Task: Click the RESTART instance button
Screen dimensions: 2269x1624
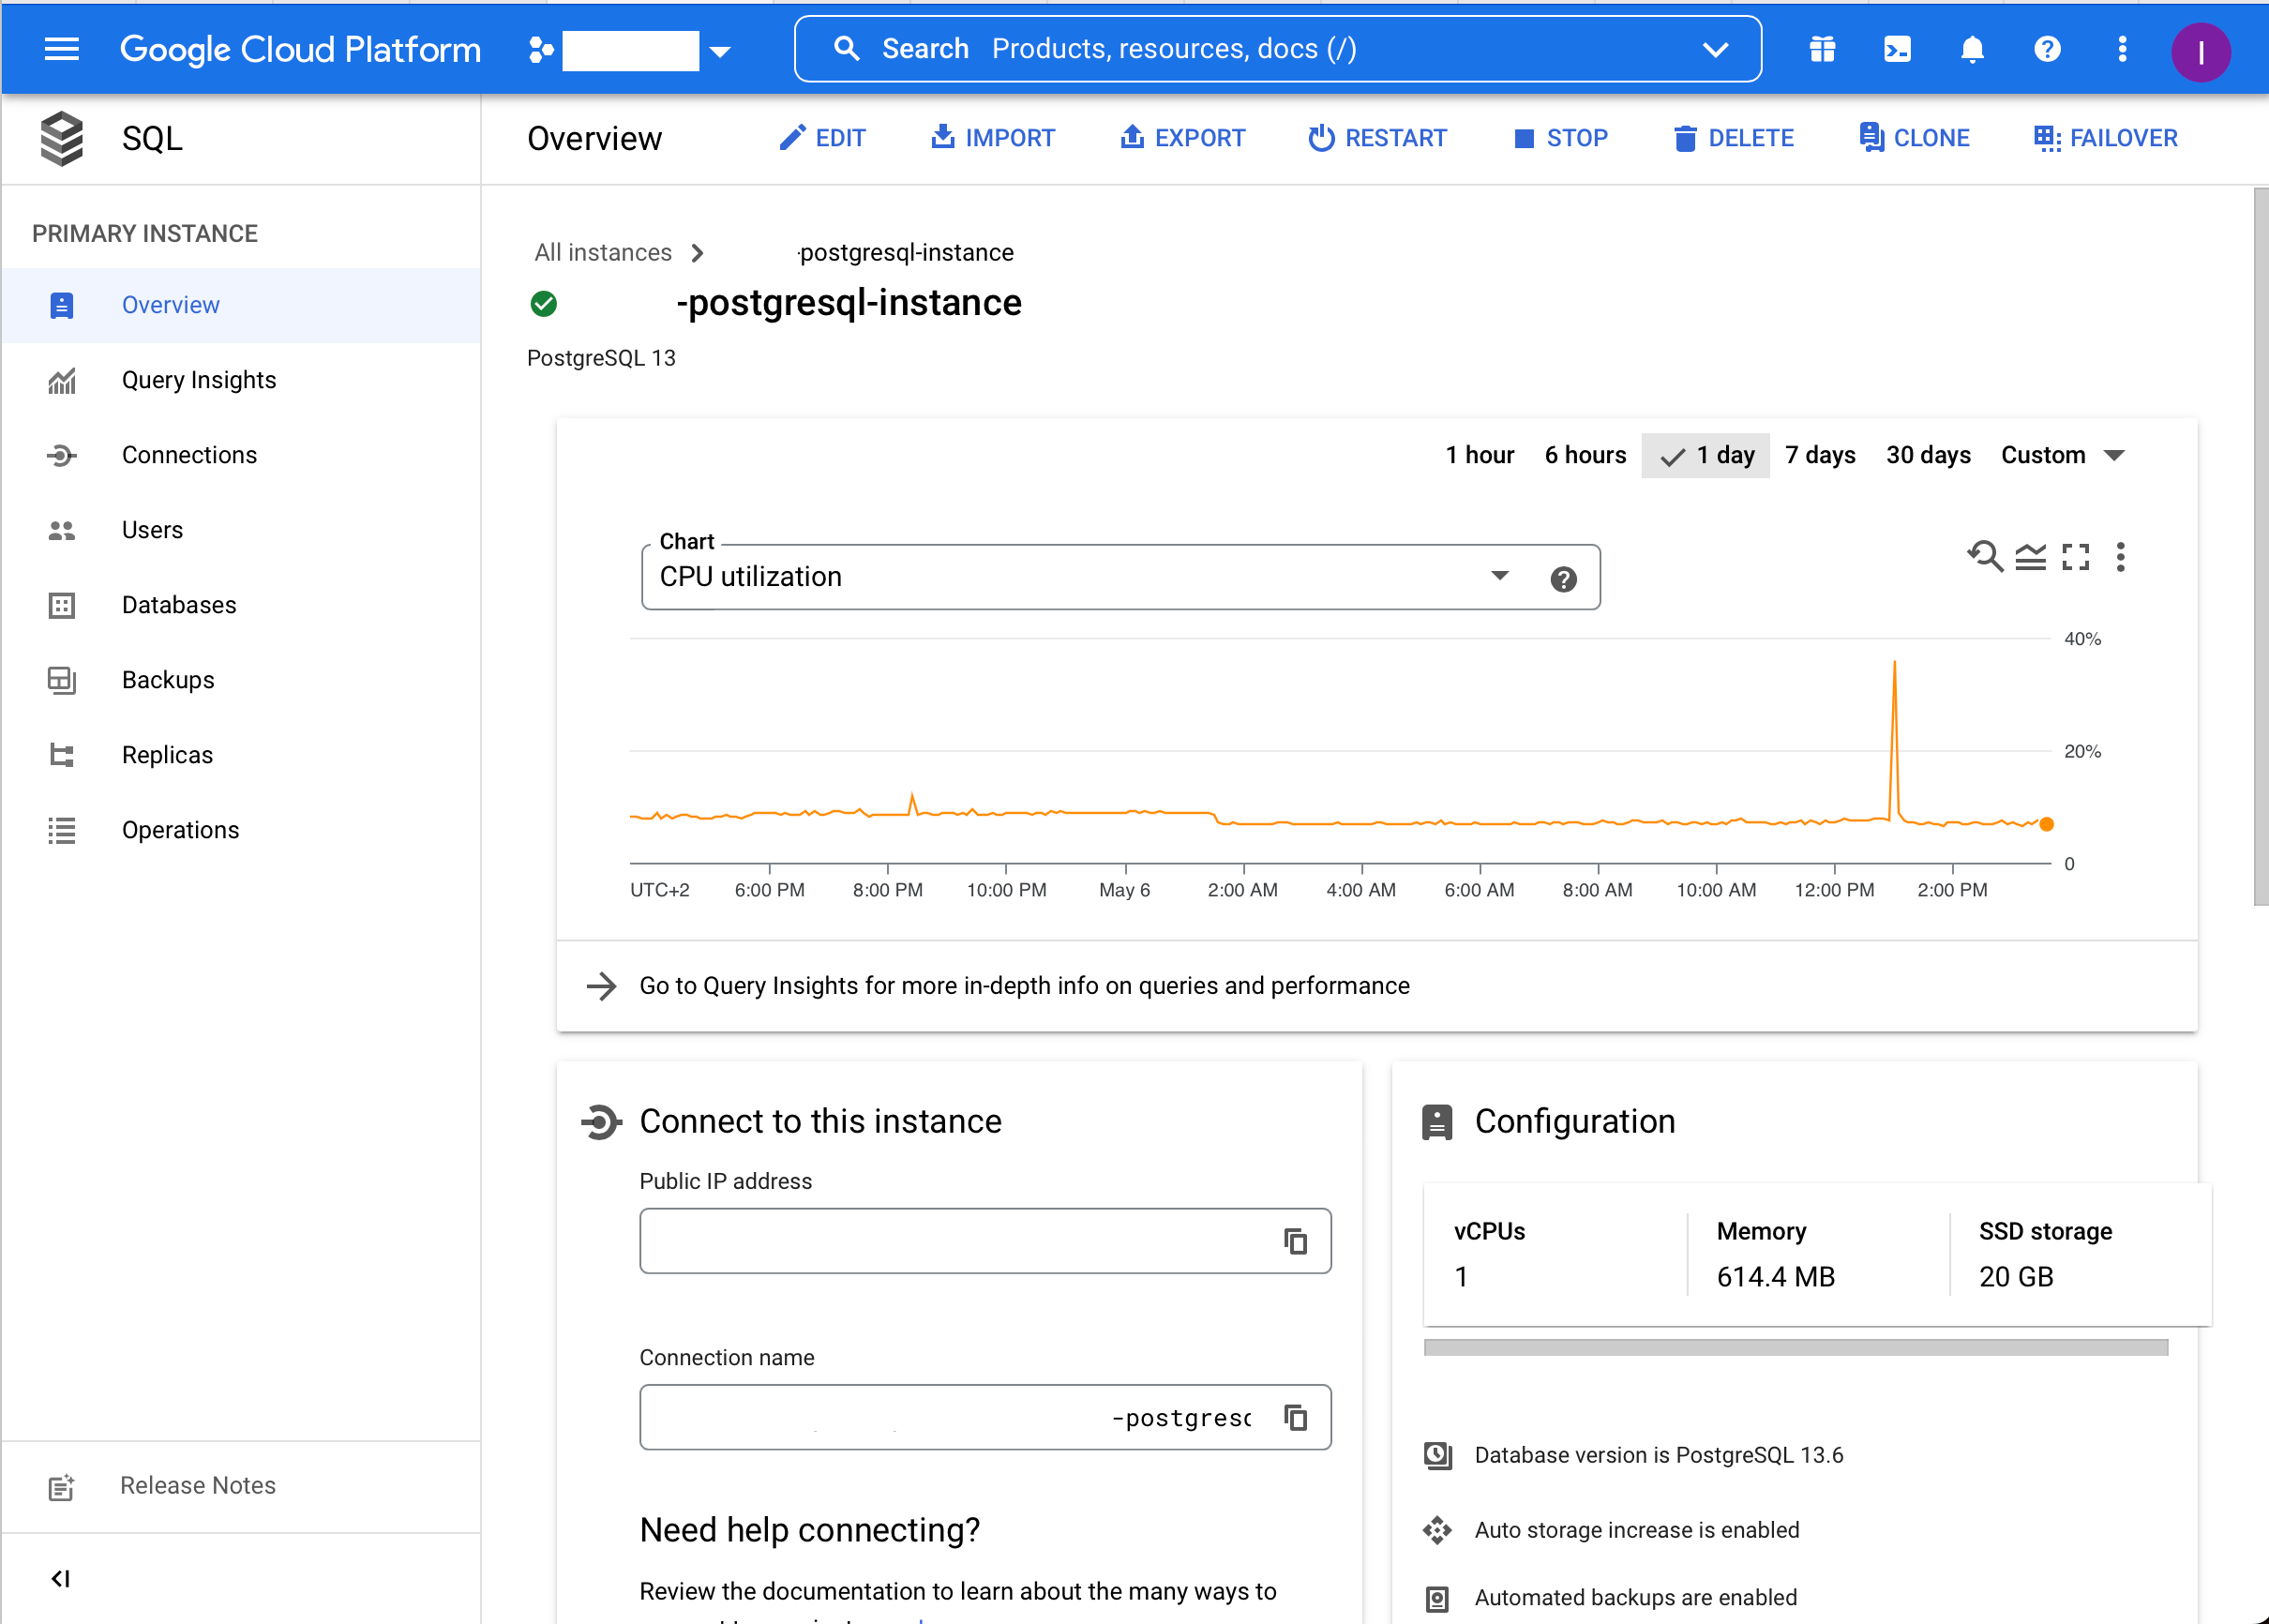Action: click(1378, 138)
